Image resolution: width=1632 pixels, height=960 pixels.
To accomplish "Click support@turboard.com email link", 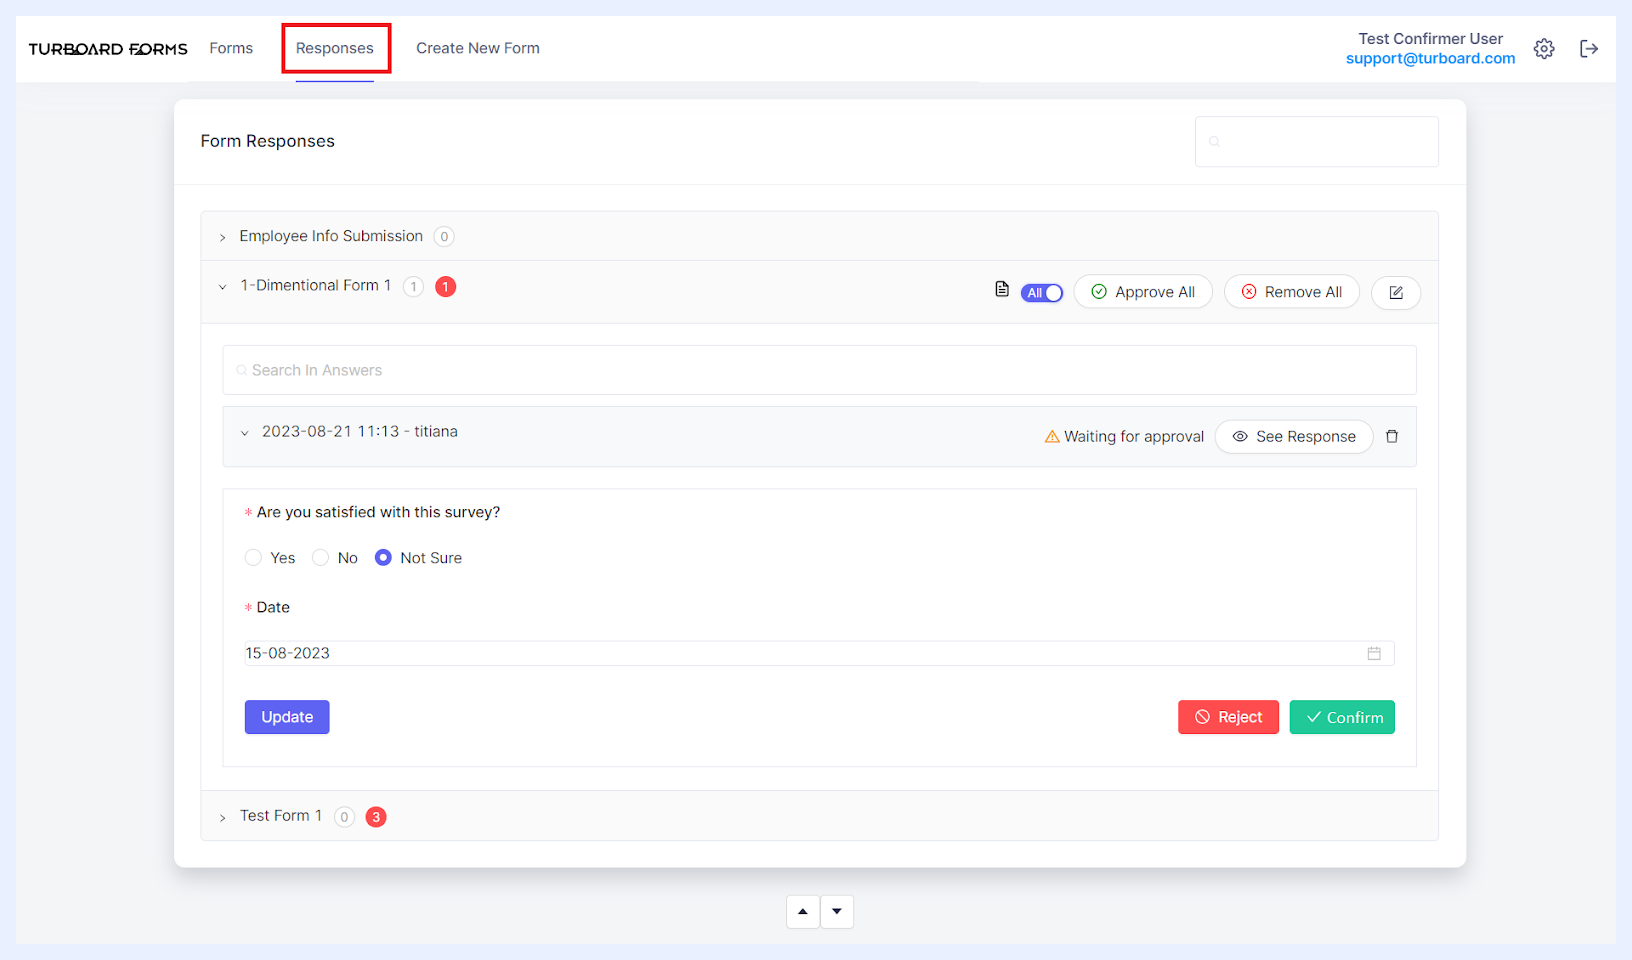I will [1430, 58].
